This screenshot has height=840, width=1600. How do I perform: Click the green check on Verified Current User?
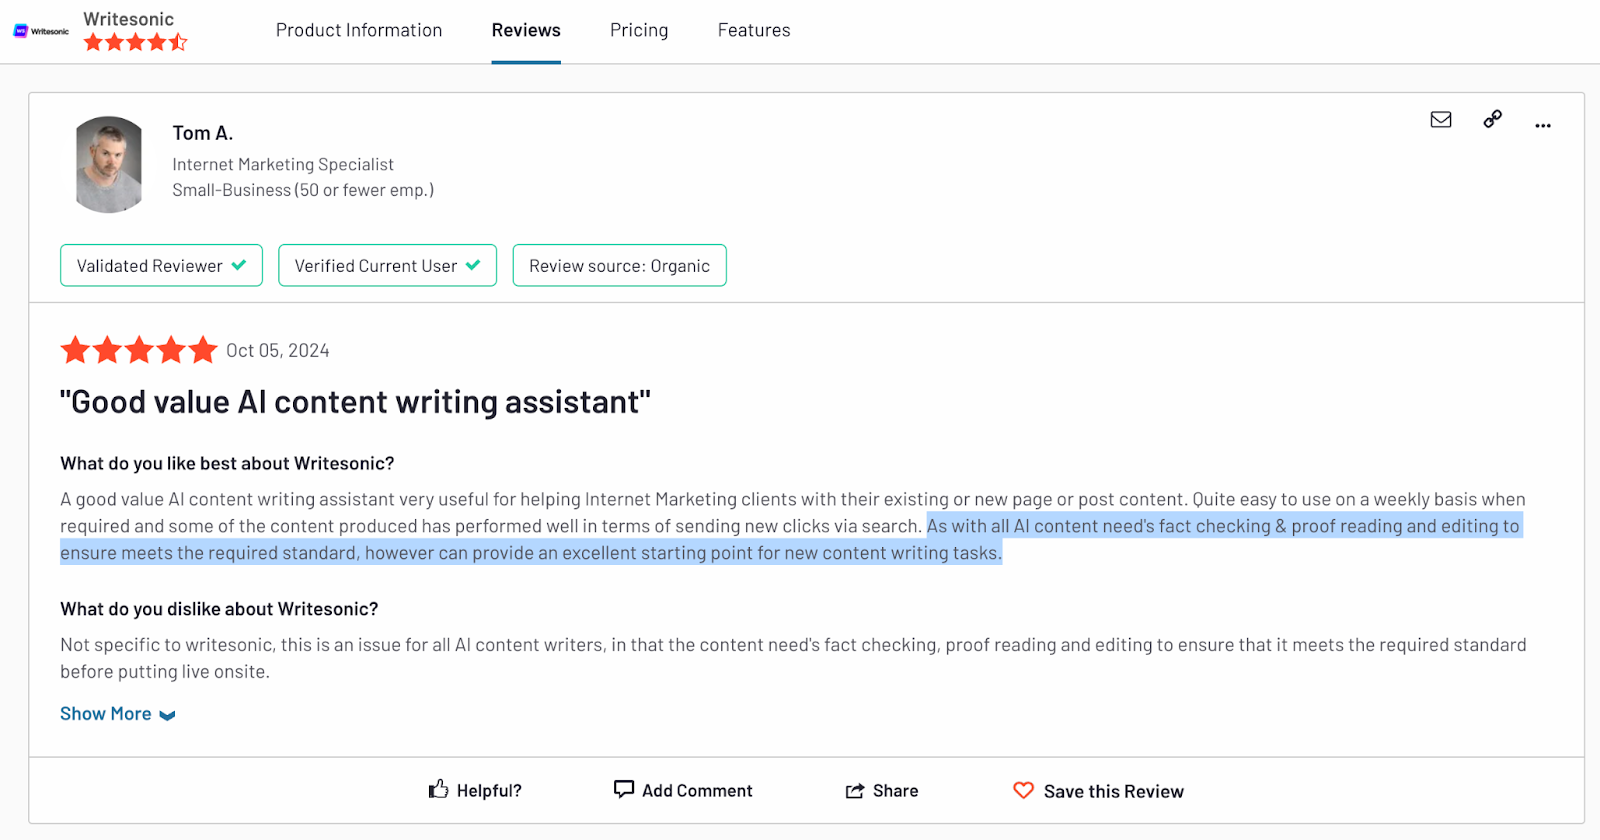pyautogui.click(x=473, y=265)
